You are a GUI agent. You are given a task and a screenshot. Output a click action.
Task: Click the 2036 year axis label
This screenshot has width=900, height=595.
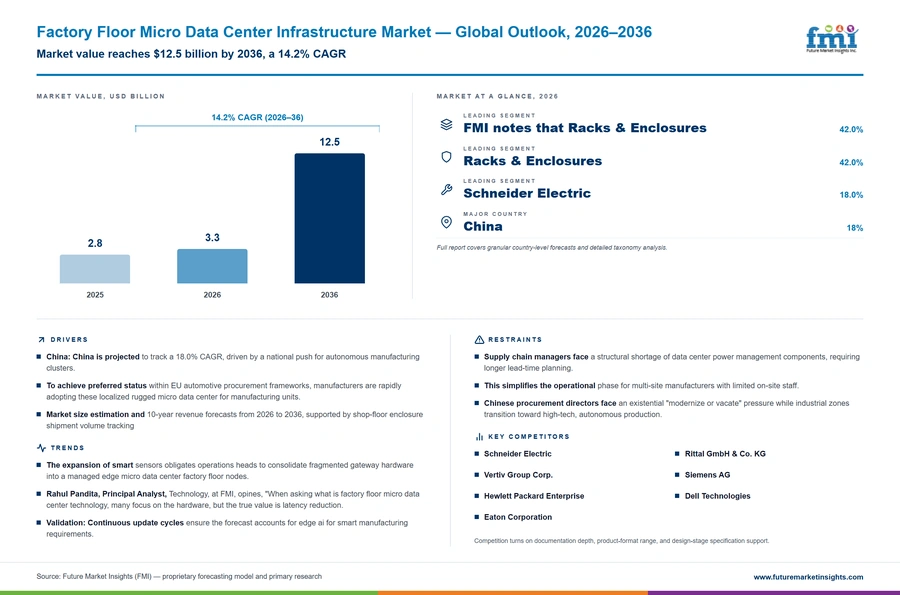click(329, 295)
